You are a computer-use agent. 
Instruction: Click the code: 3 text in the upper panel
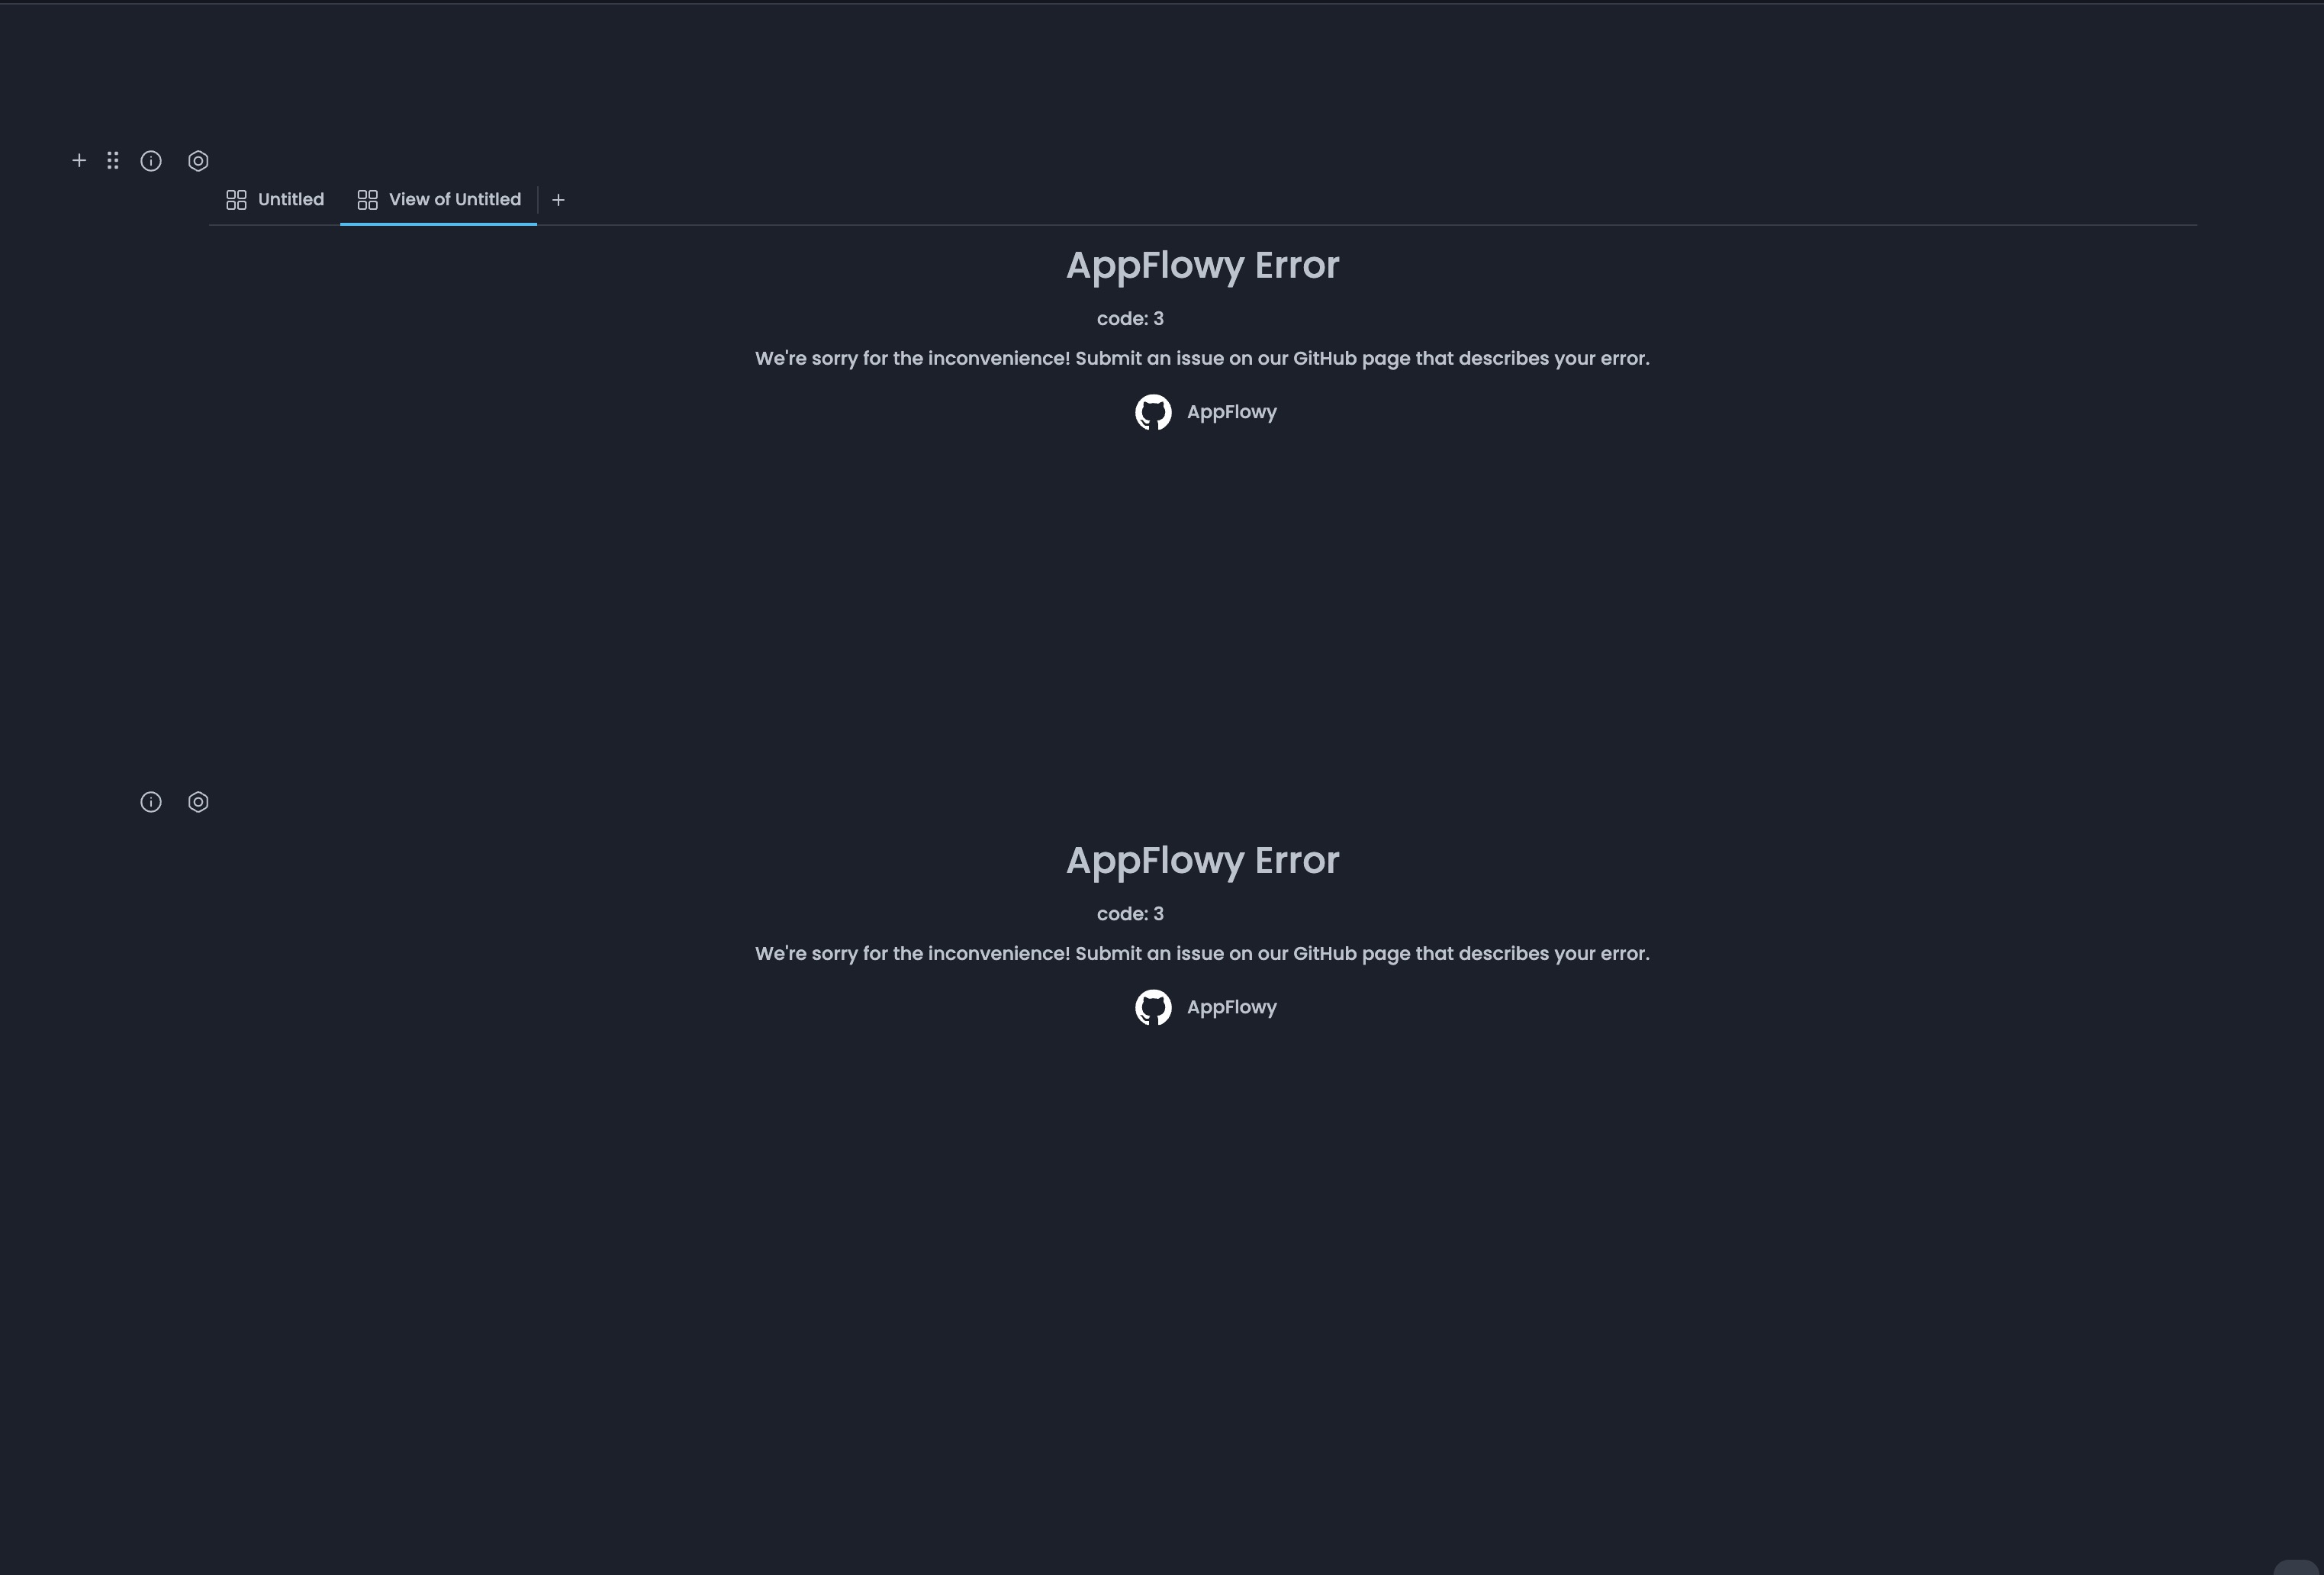(x=1130, y=318)
